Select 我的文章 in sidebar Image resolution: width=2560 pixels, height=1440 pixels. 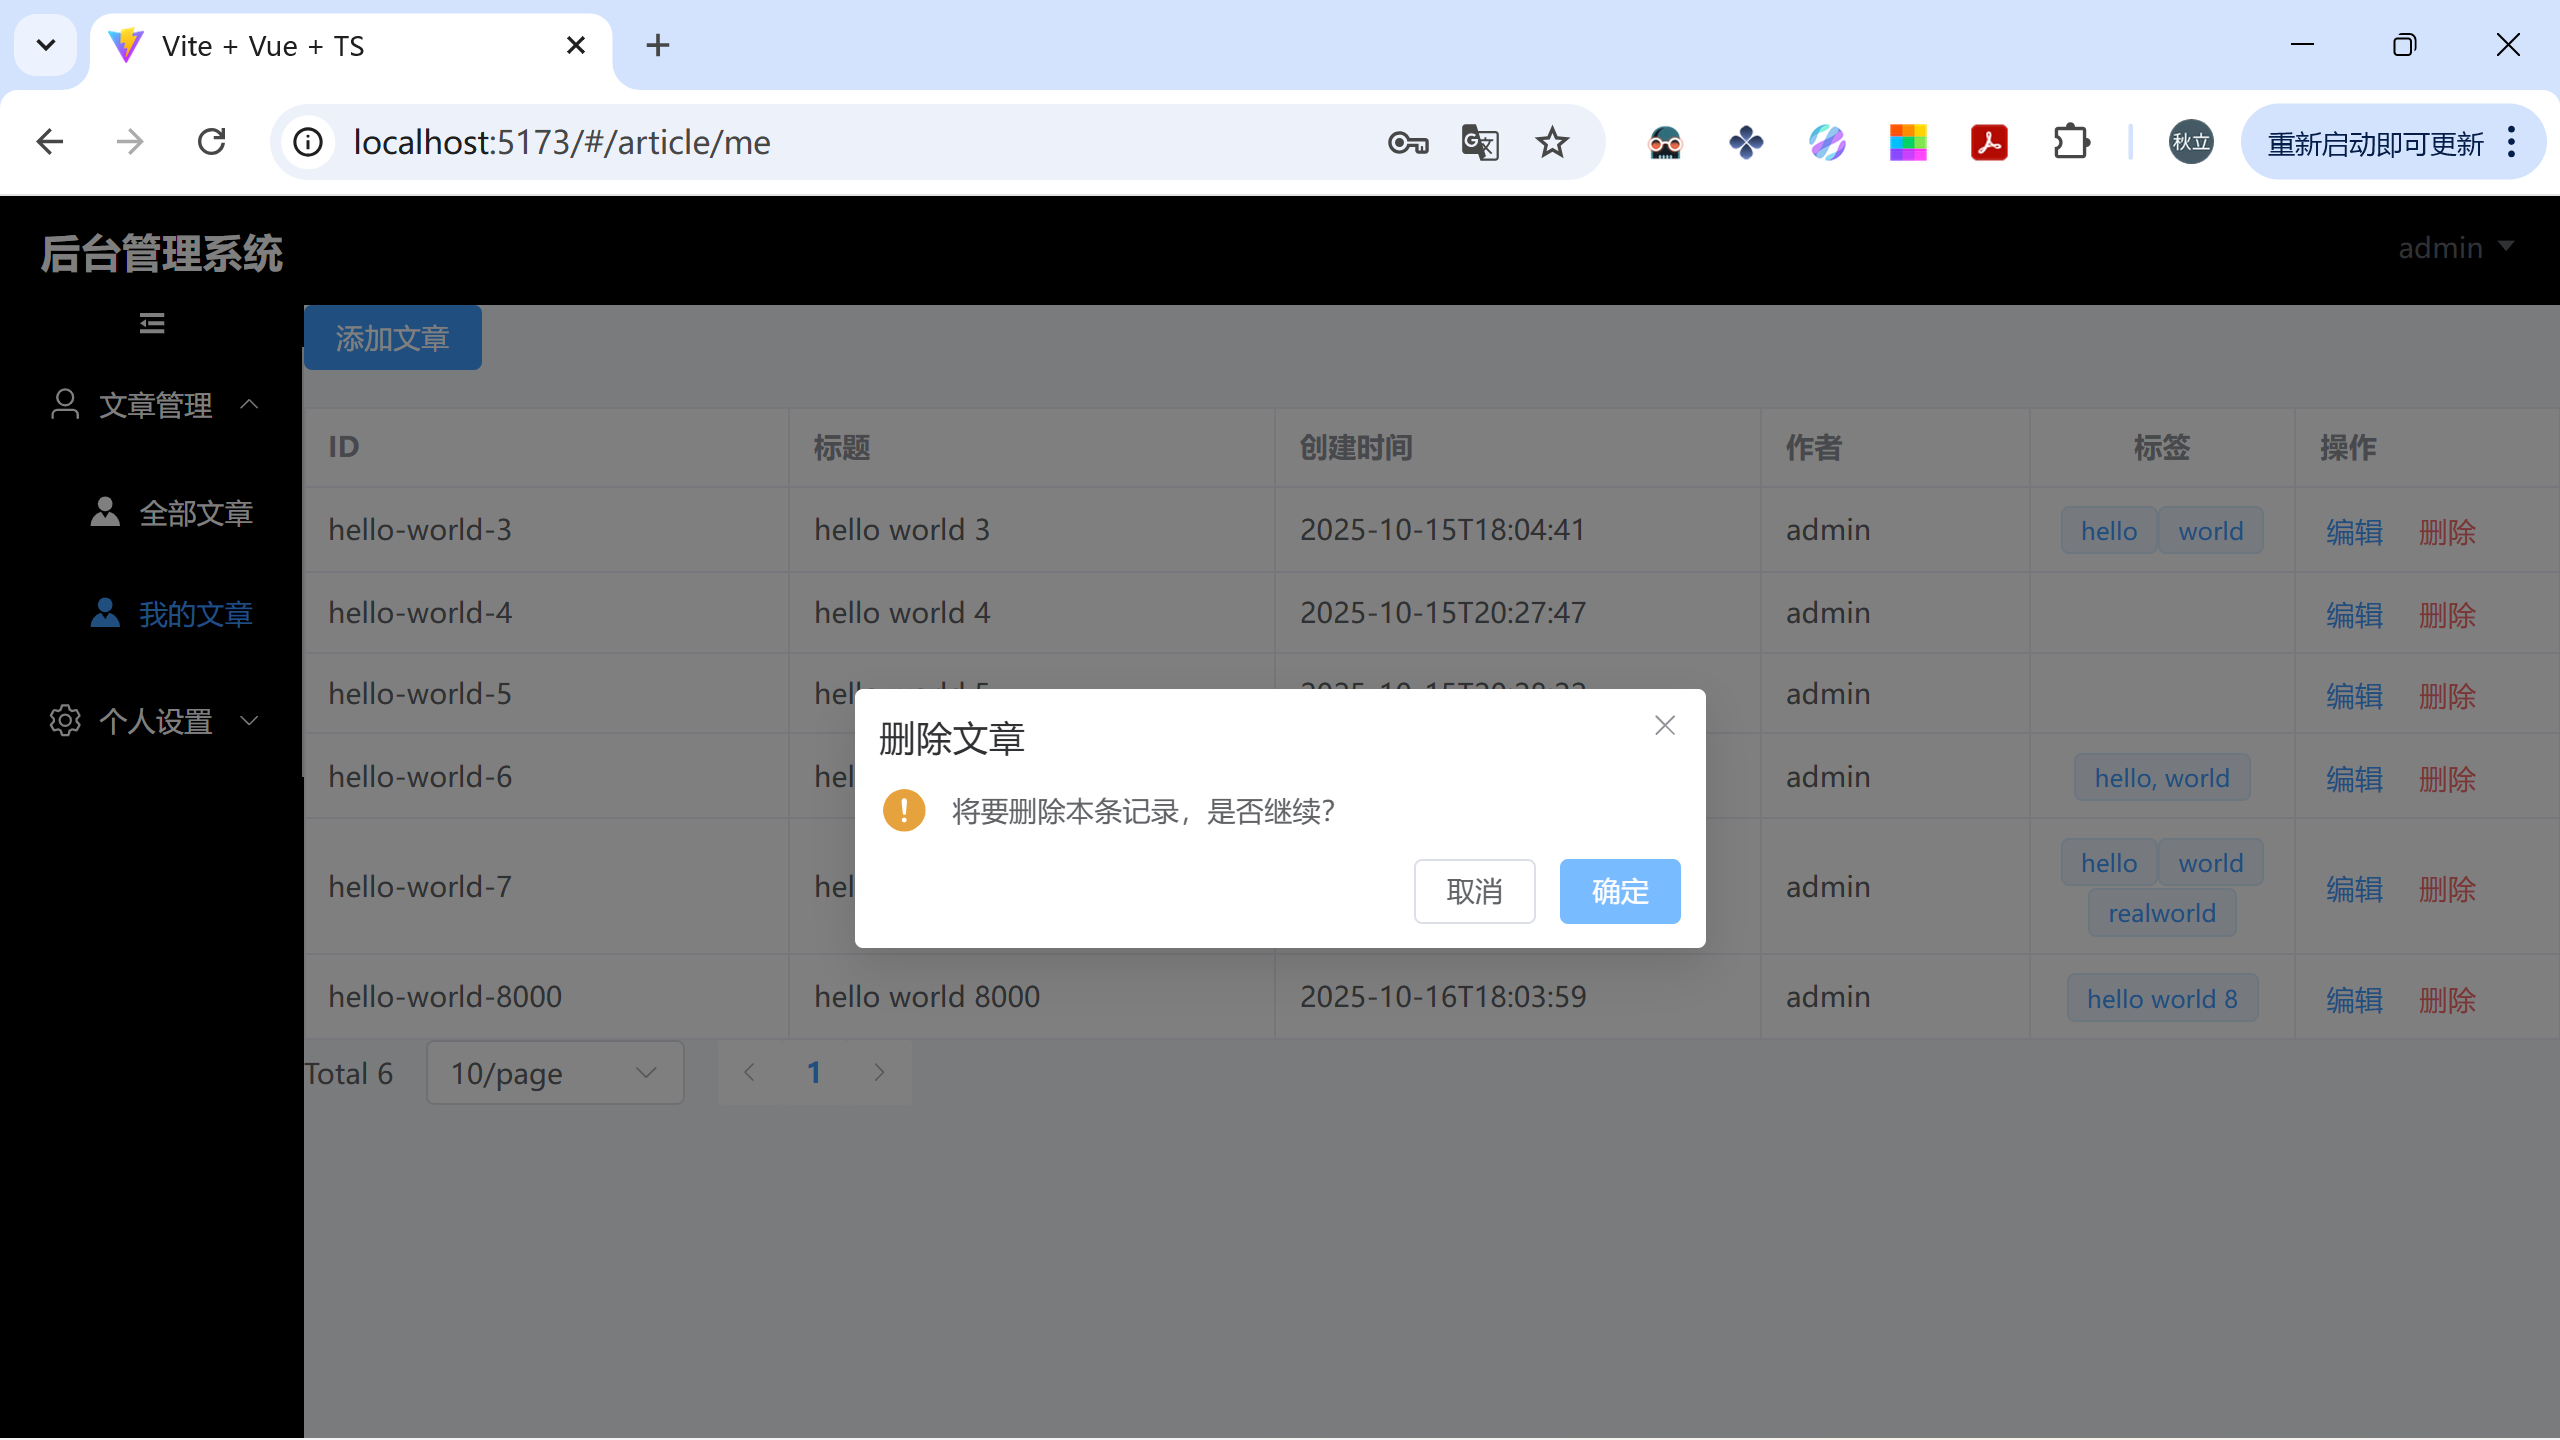[x=195, y=614]
